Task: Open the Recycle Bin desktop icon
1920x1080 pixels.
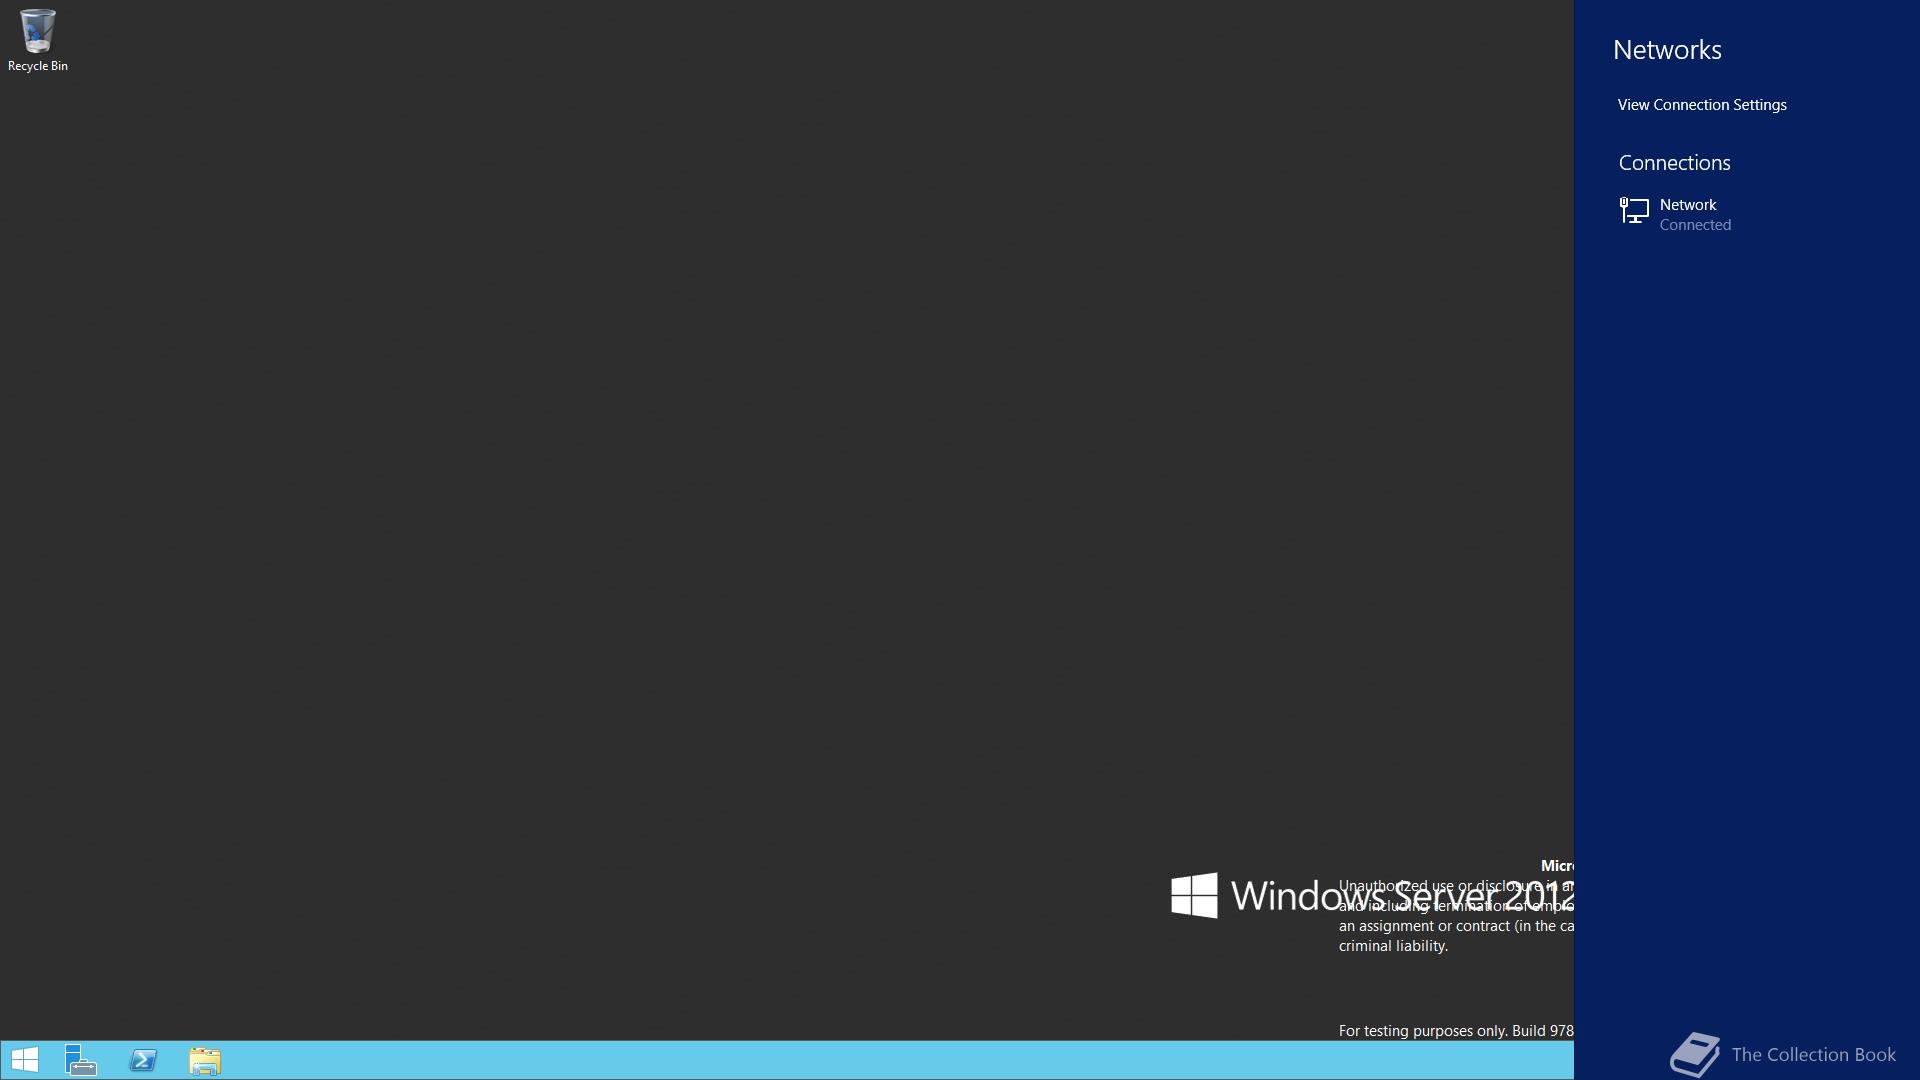Action: (37, 40)
